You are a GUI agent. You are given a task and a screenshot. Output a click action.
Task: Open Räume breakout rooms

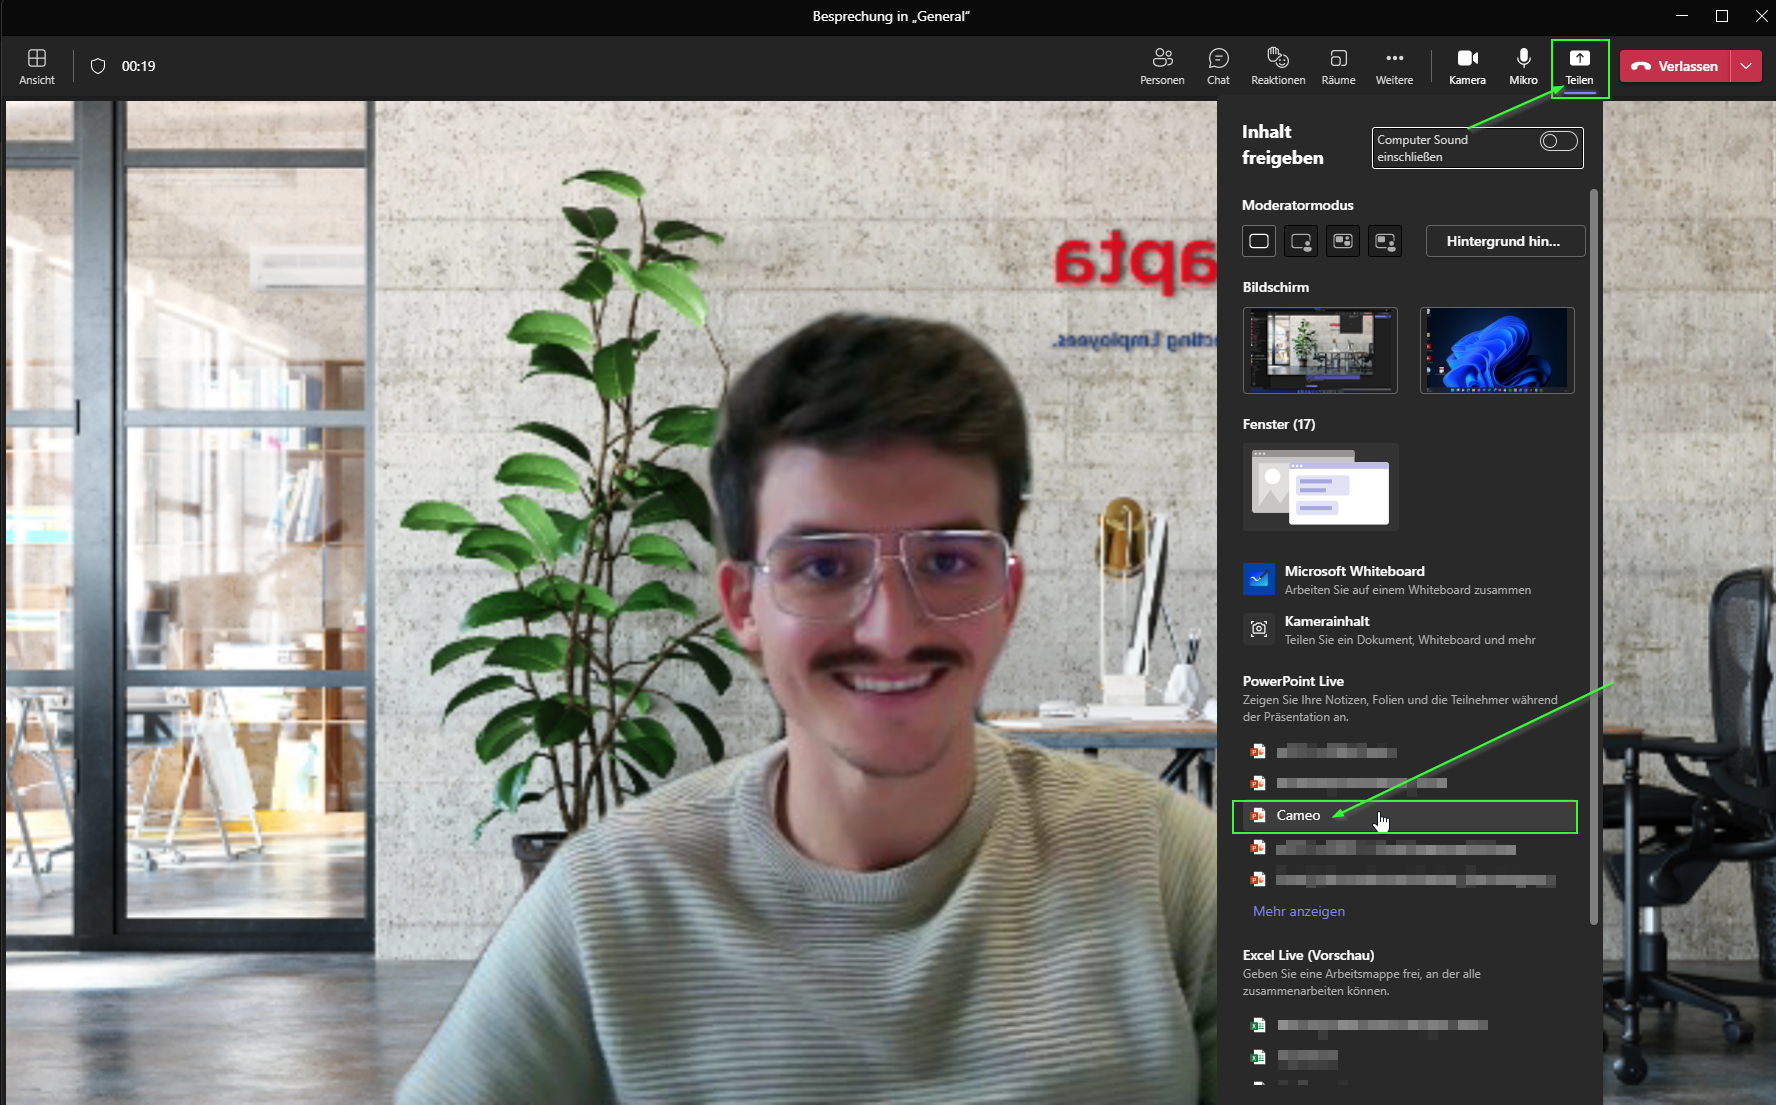click(x=1338, y=66)
